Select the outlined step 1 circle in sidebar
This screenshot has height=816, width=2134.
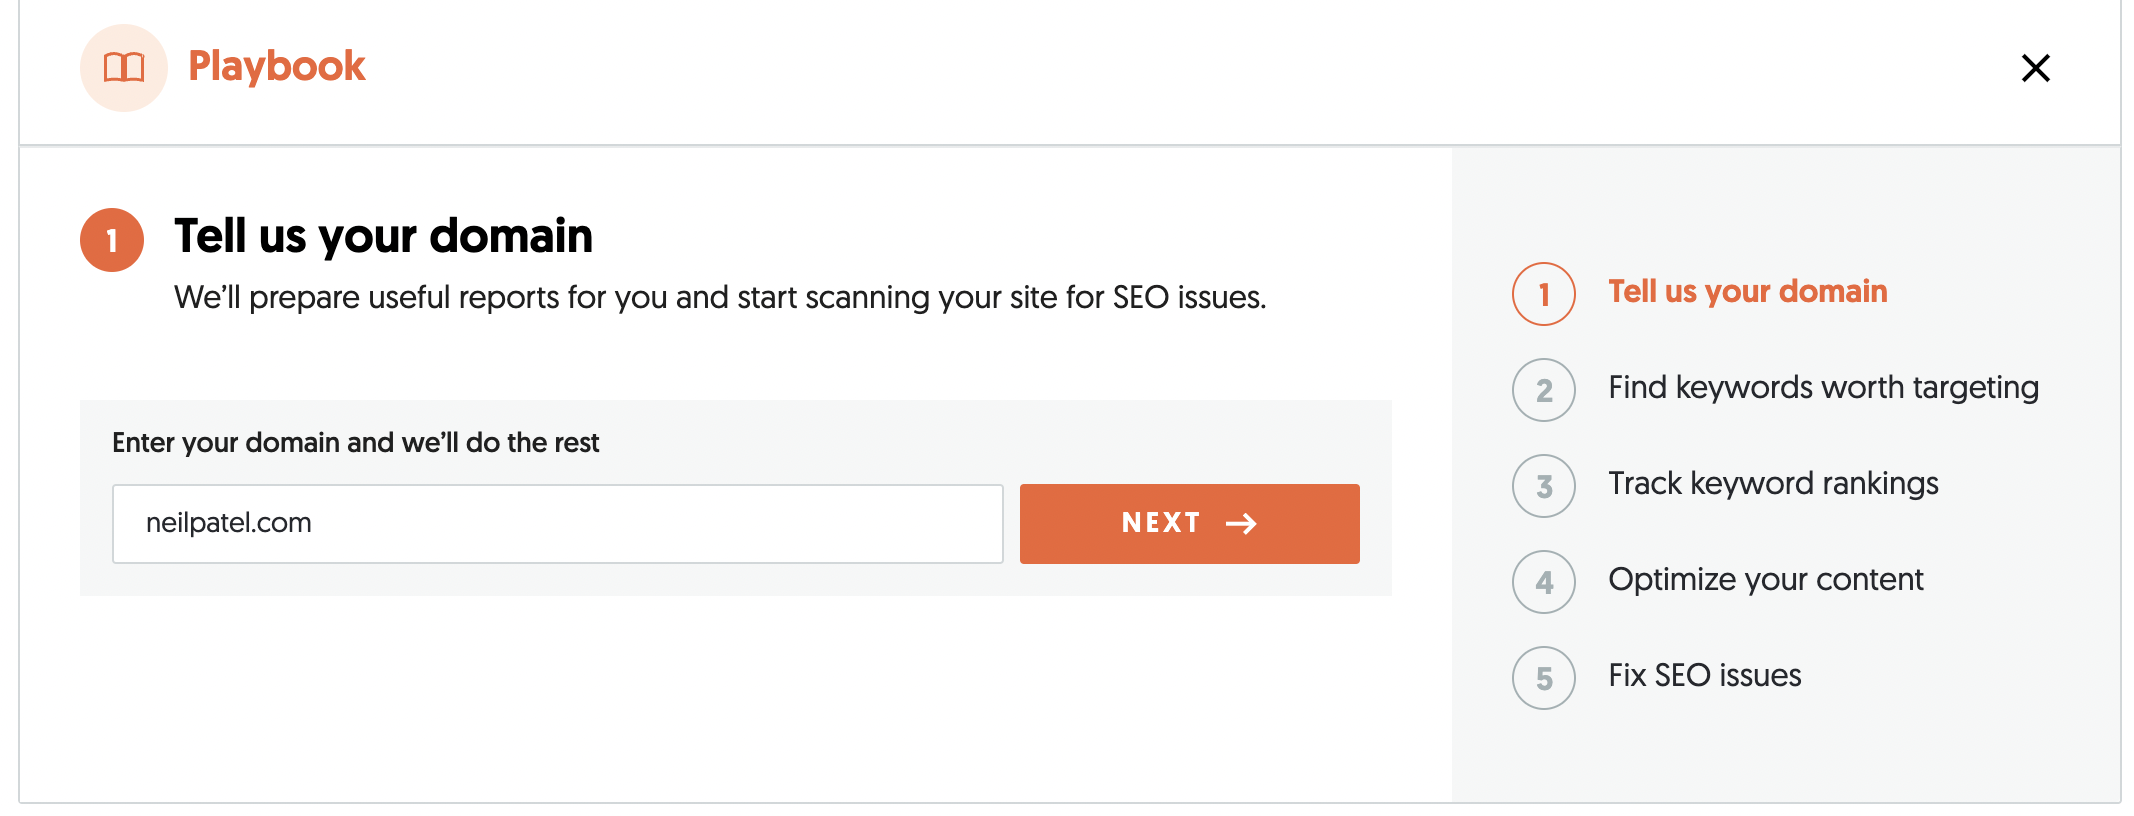pyautogui.click(x=1543, y=294)
